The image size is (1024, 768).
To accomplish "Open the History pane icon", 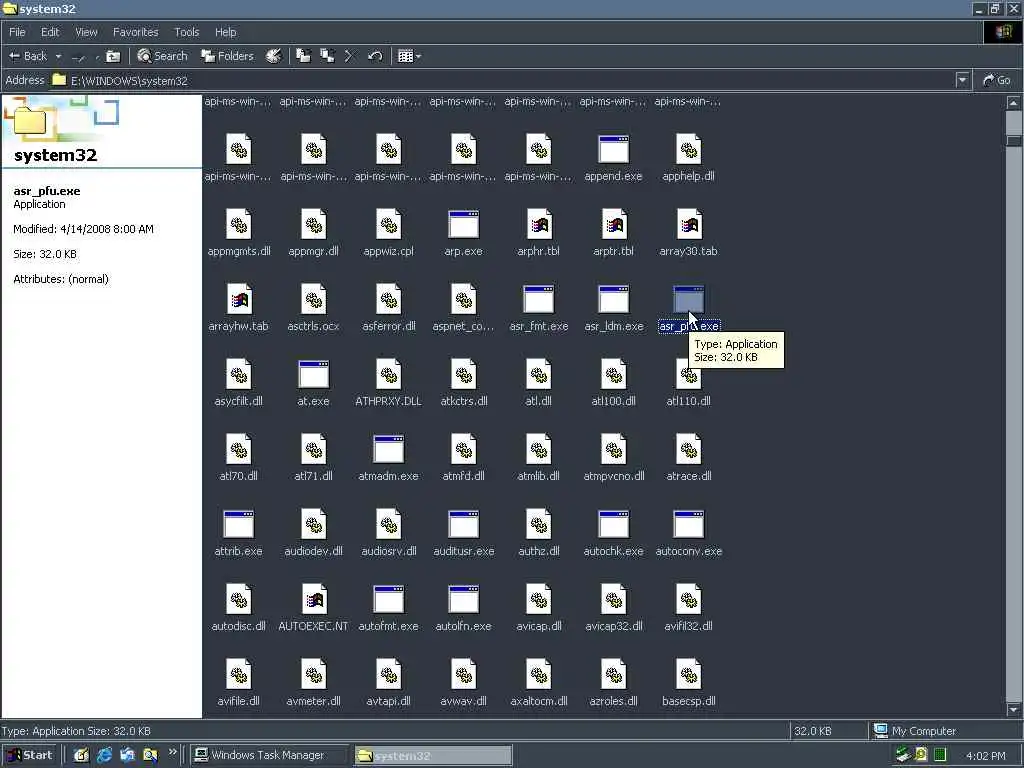I will point(274,56).
